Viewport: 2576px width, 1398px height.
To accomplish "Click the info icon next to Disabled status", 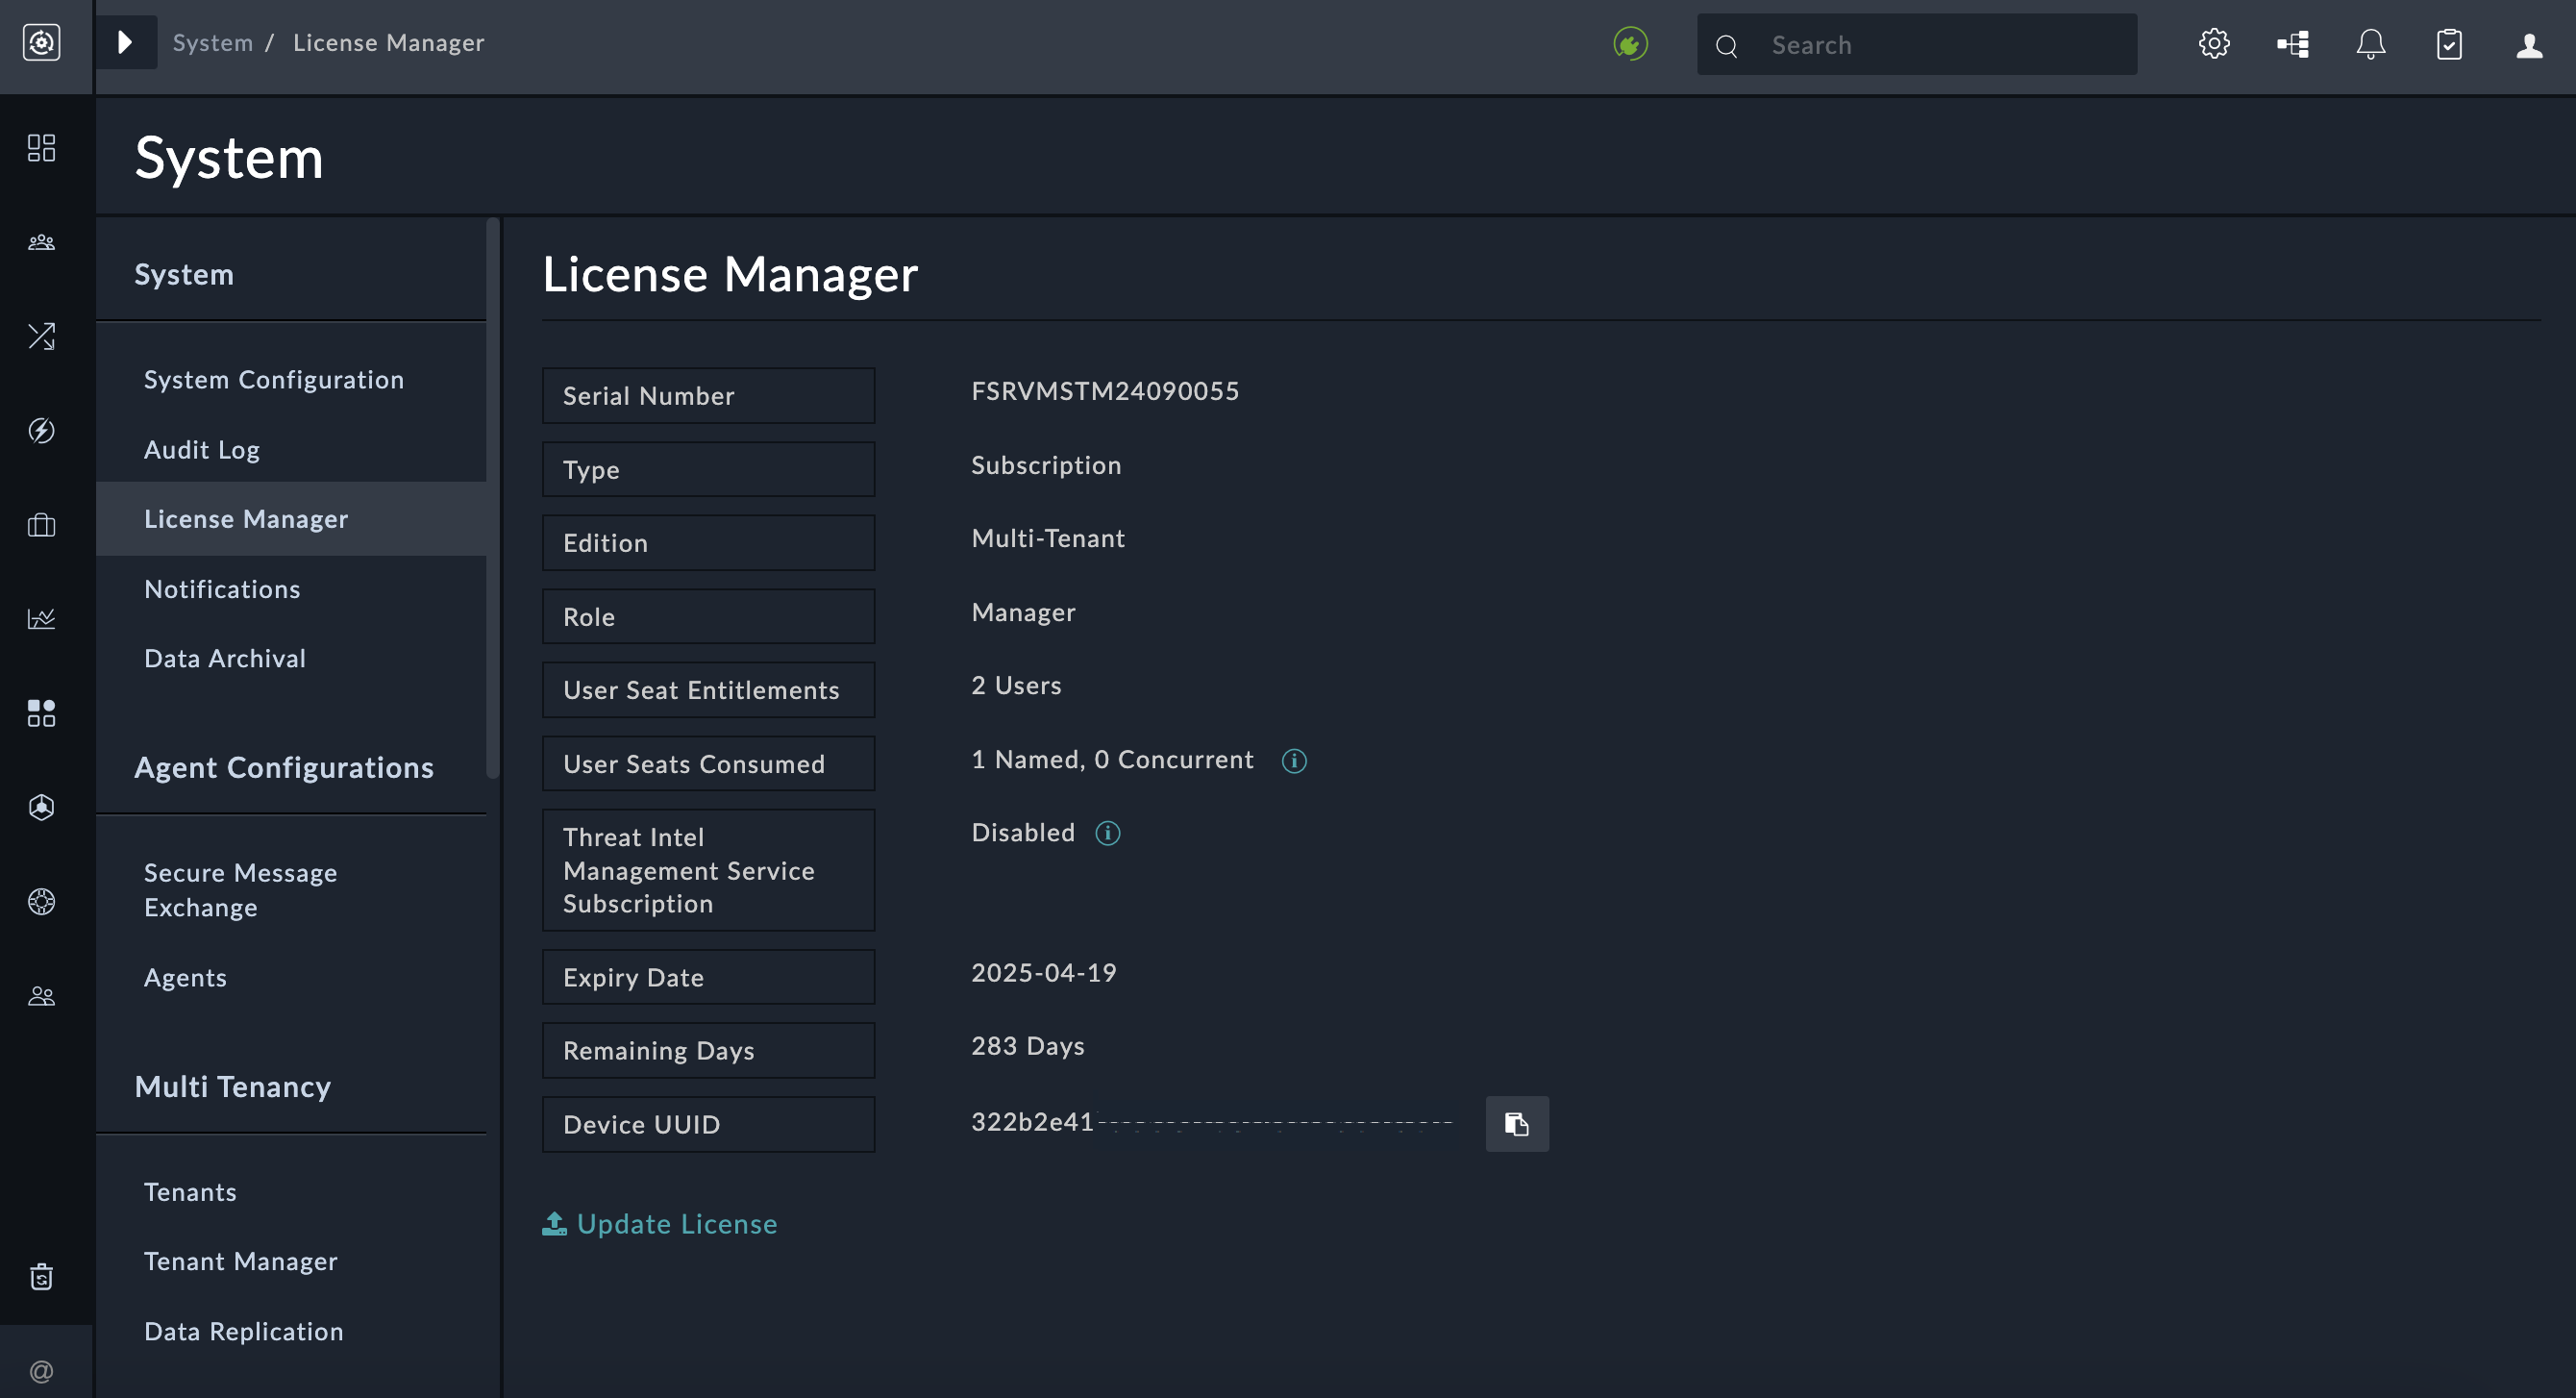I will click(x=1107, y=832).
